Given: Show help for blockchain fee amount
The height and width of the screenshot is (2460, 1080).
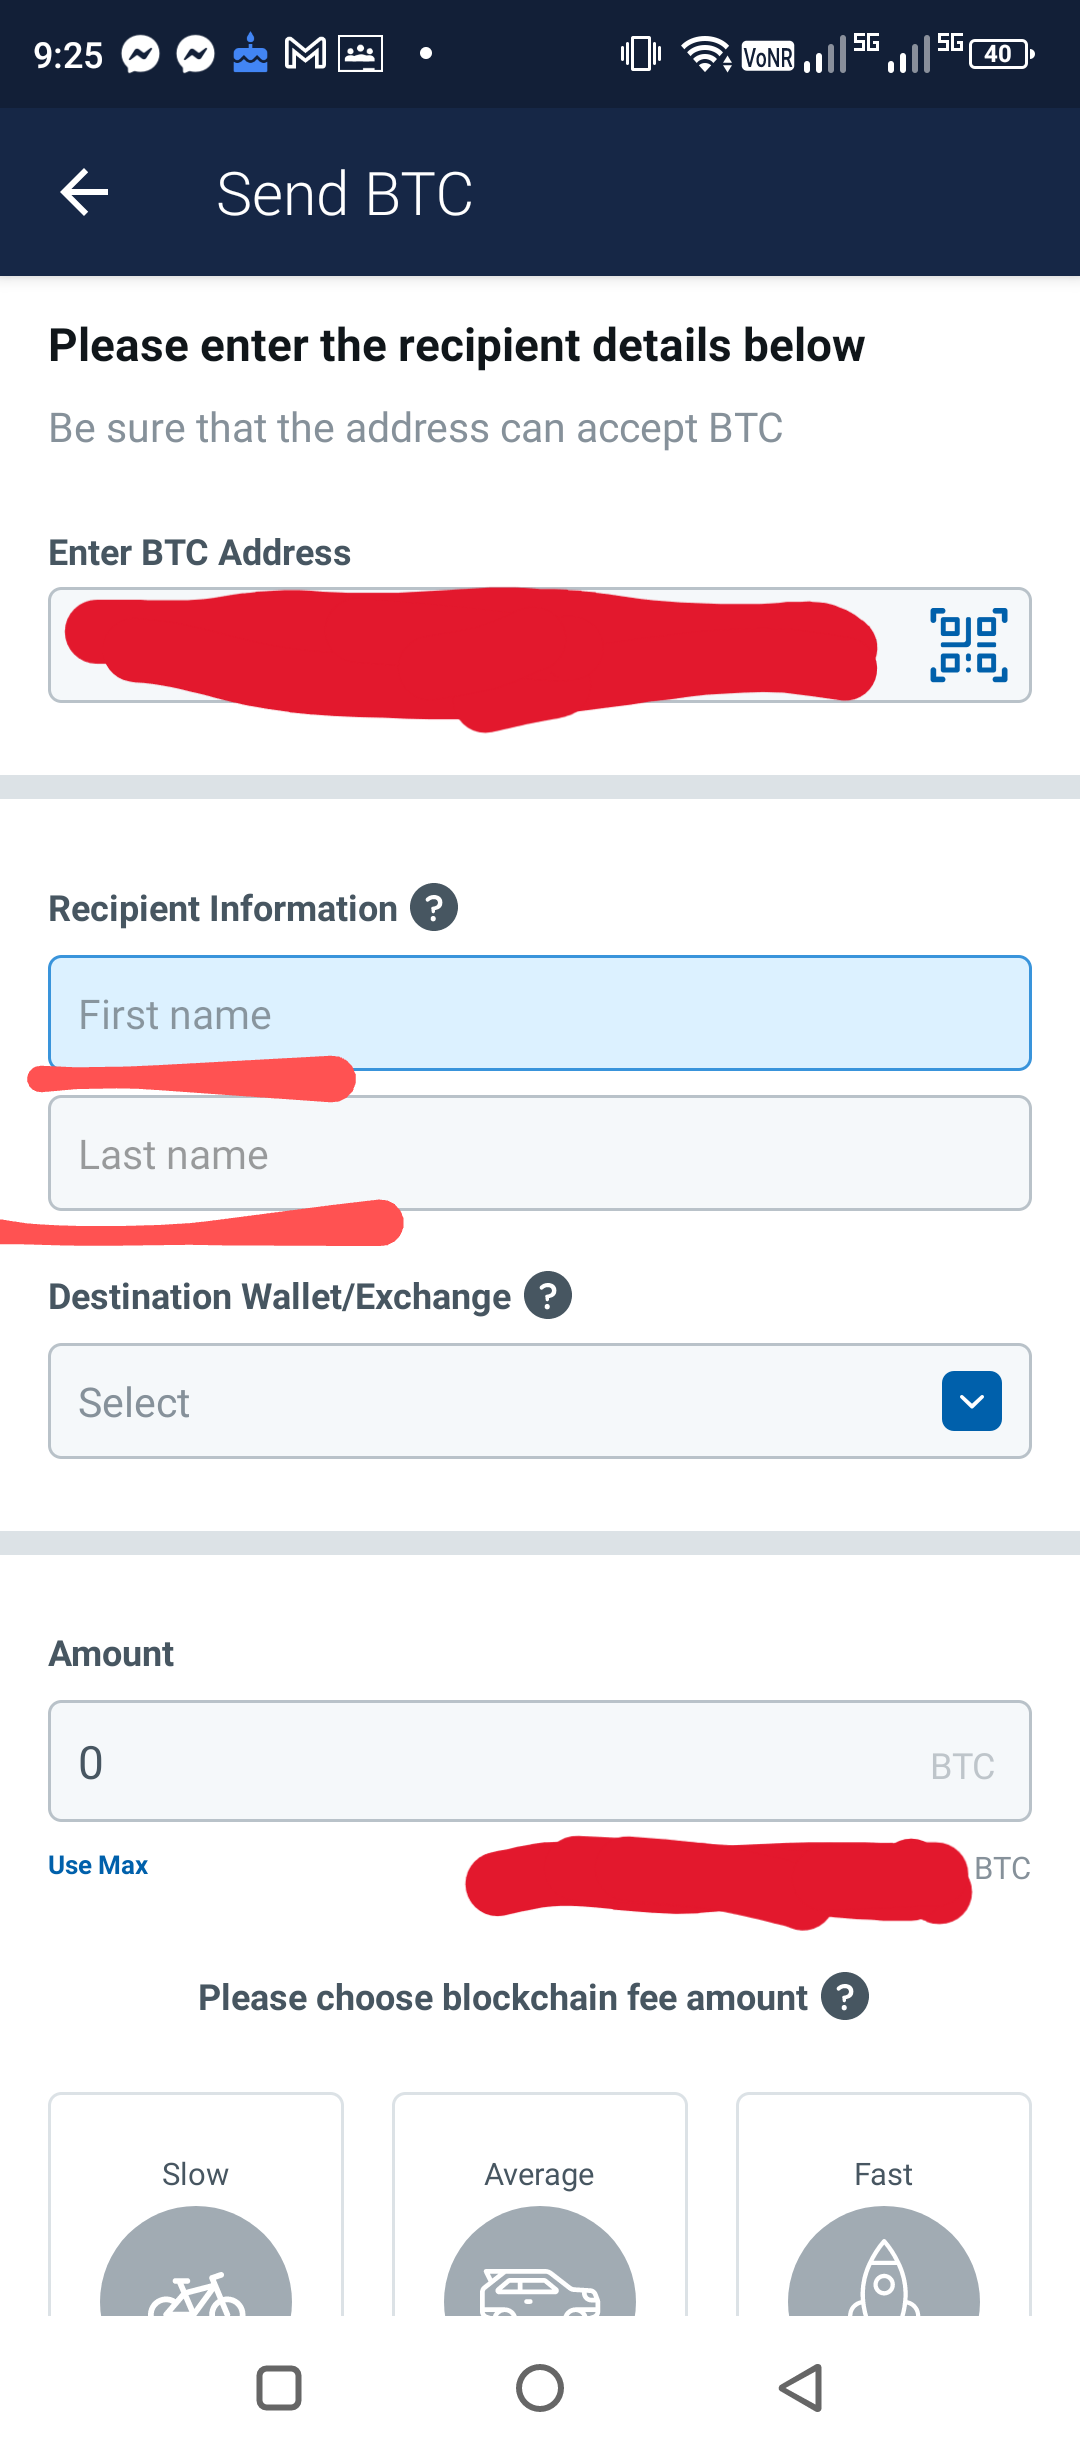Looking at the screenshot, I should tap(845, 1996).
